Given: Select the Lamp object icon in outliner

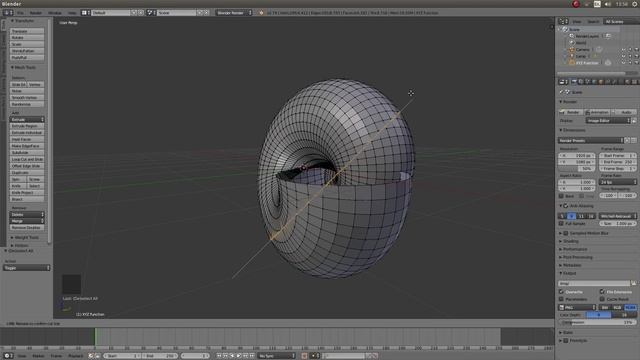Looking at the screenshot, I should (x=572, y=56).
